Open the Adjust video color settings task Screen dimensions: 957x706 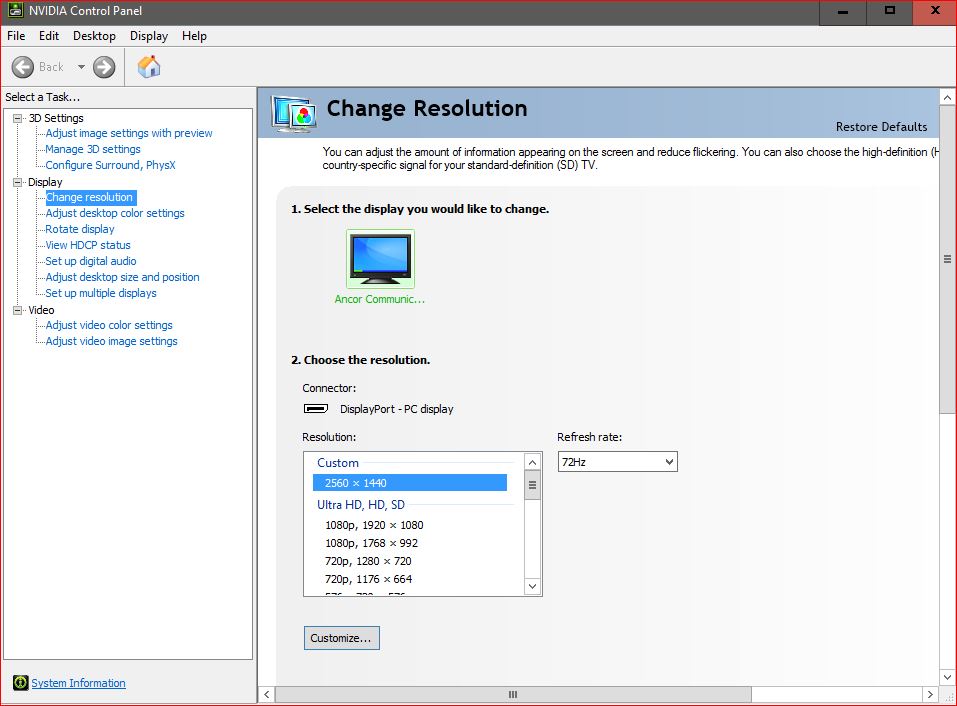[x=108, y=325]
